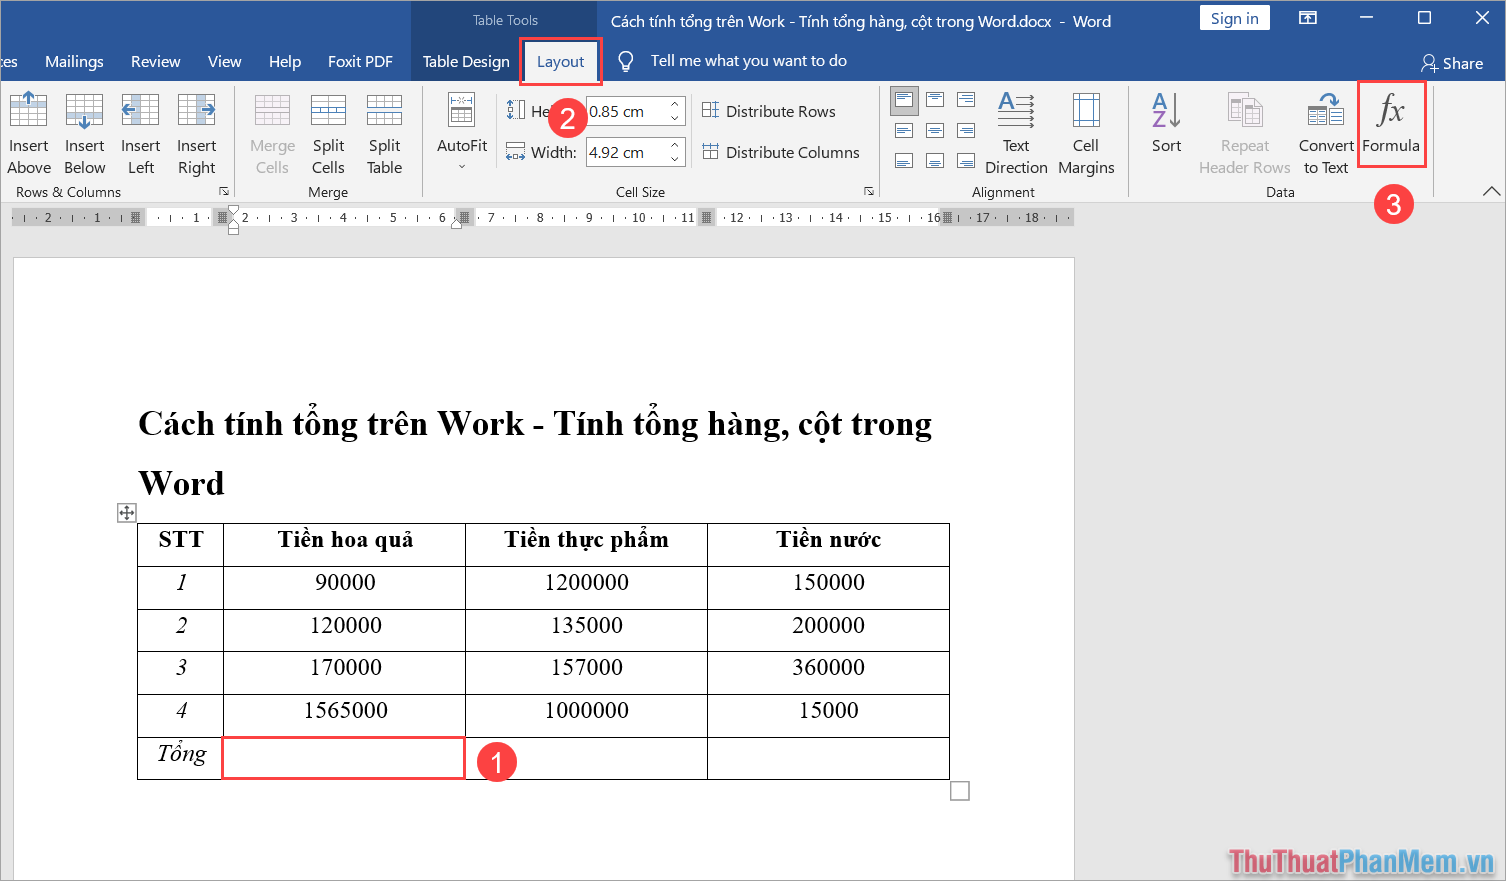Increase column width with up arrow

(675, 145)
